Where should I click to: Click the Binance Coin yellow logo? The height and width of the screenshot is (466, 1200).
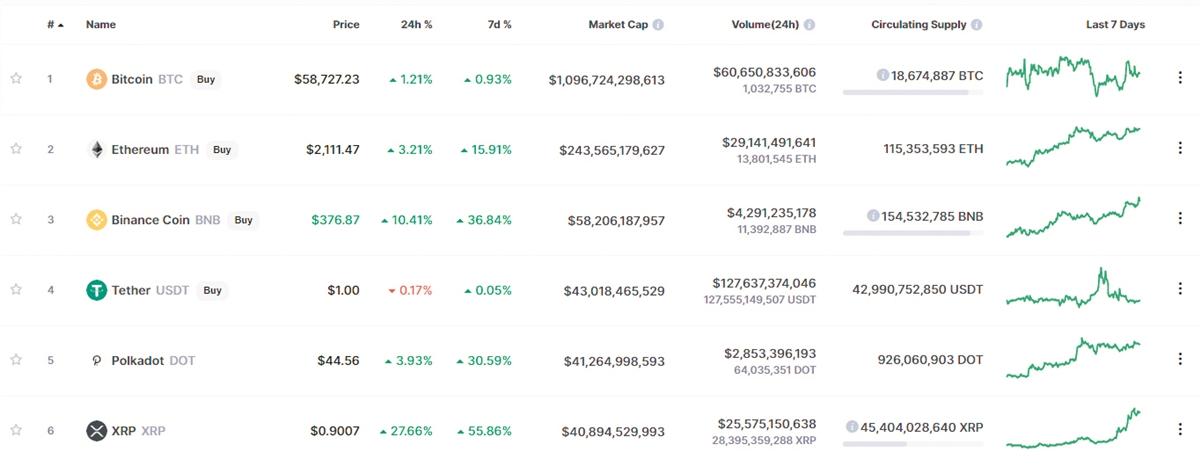coord(96,220)
